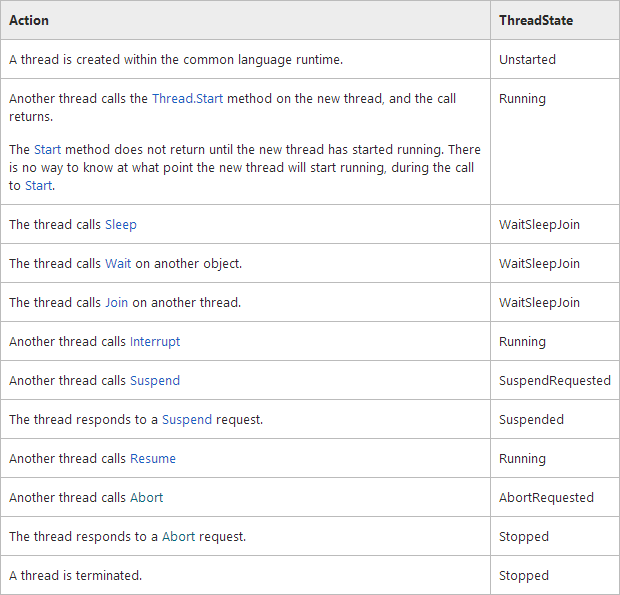Click the final Start link after "call to"
This screenshot has height=595, width=620.
[39, 186]
